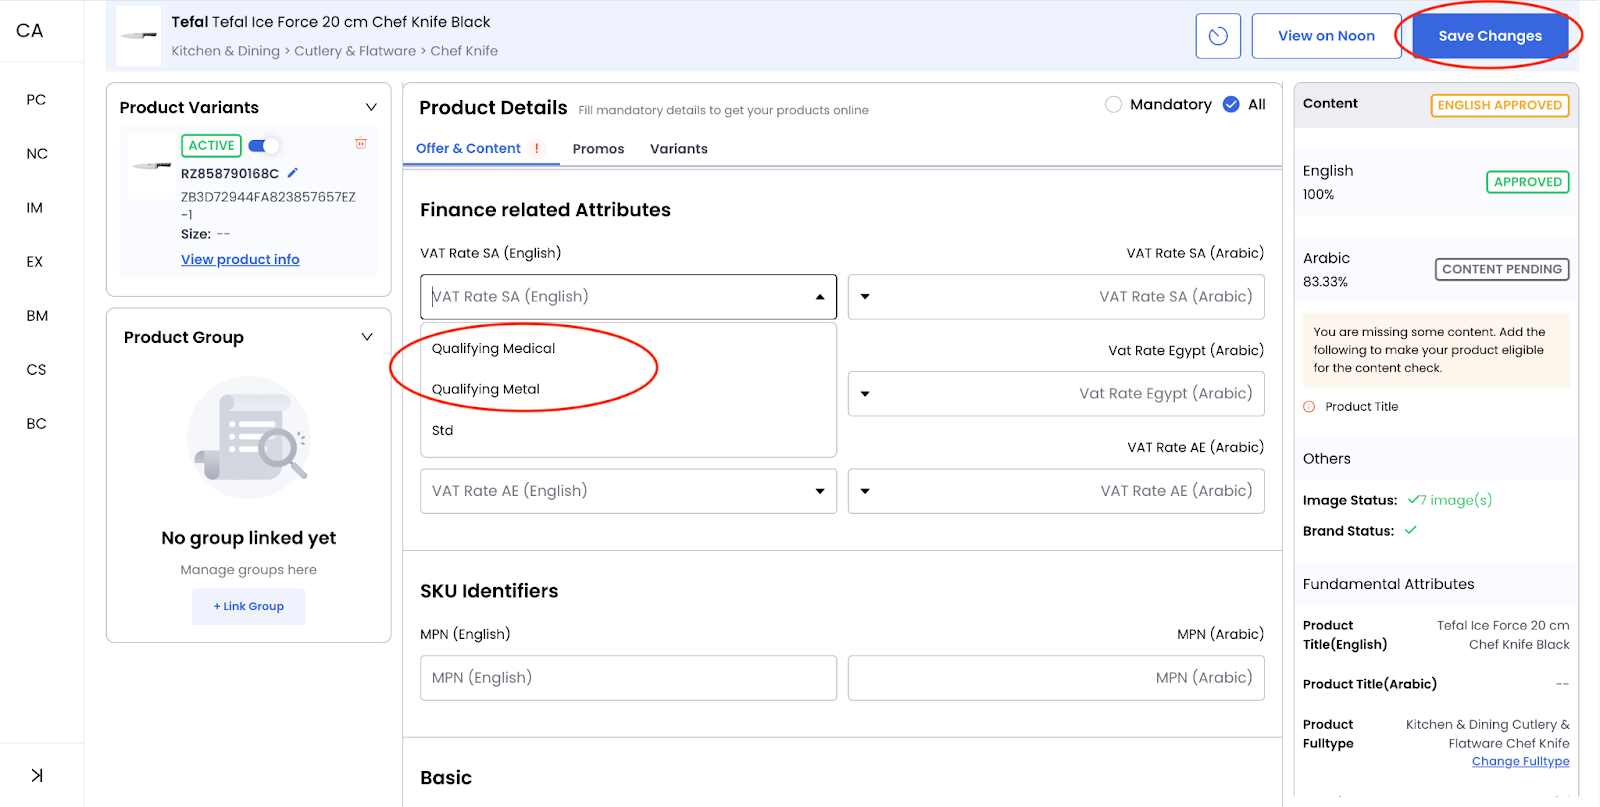Viewport: 1600px width, 807px height.
Task: Open the NC sidebar item
Action: [37, 154]
